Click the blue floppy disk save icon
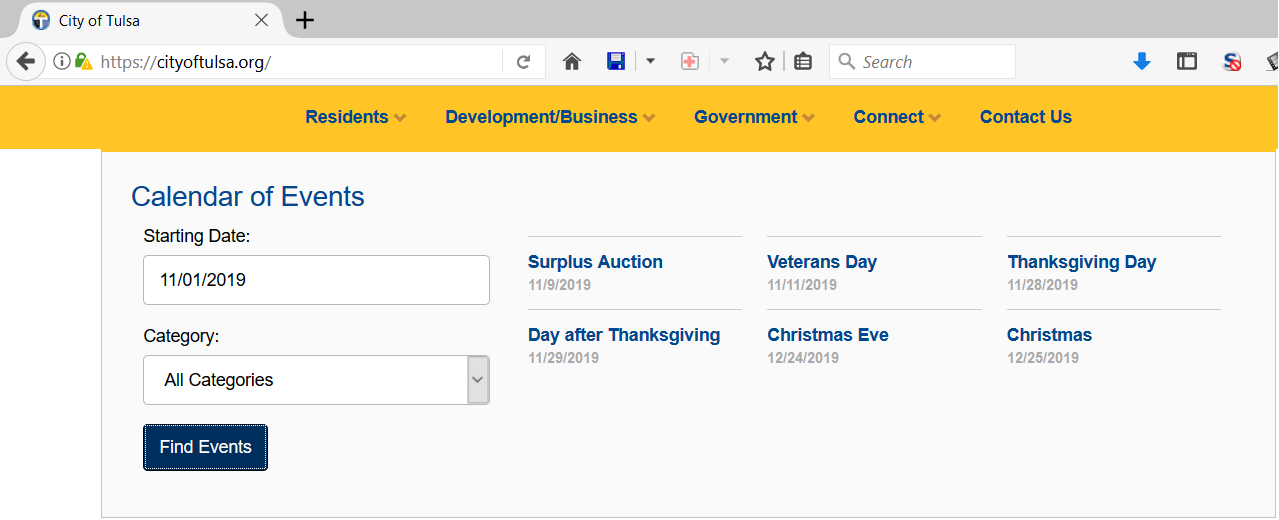The image size is (1279, 520). tap(616, 62)
